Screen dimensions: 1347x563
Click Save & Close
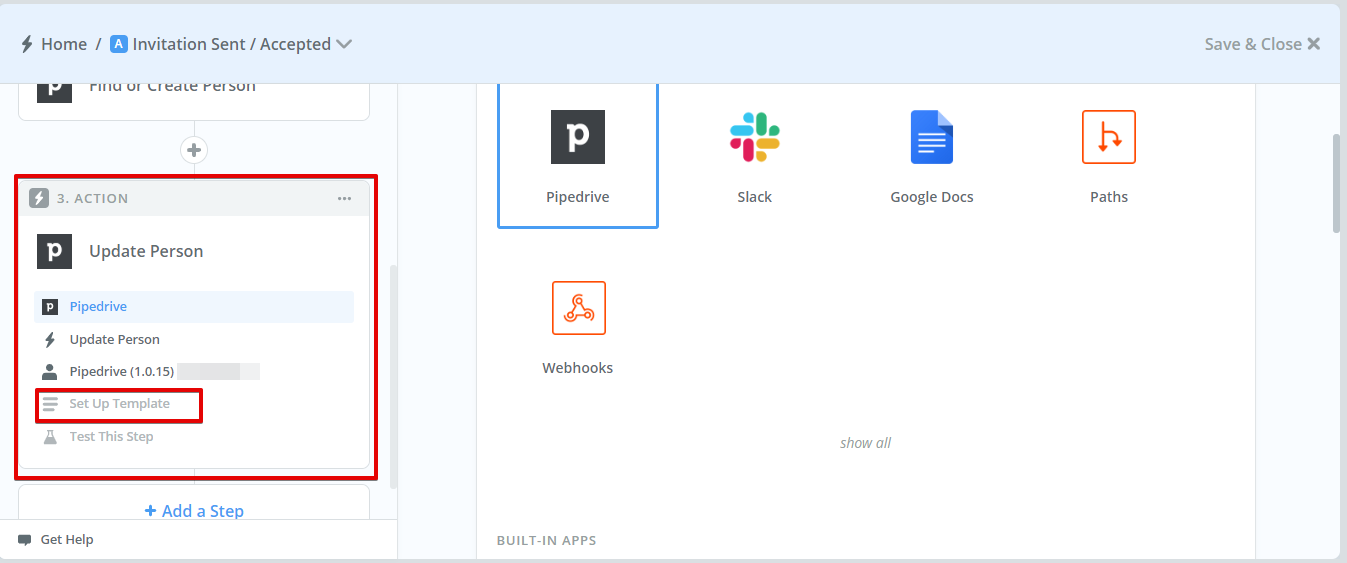click(1253, 44)
